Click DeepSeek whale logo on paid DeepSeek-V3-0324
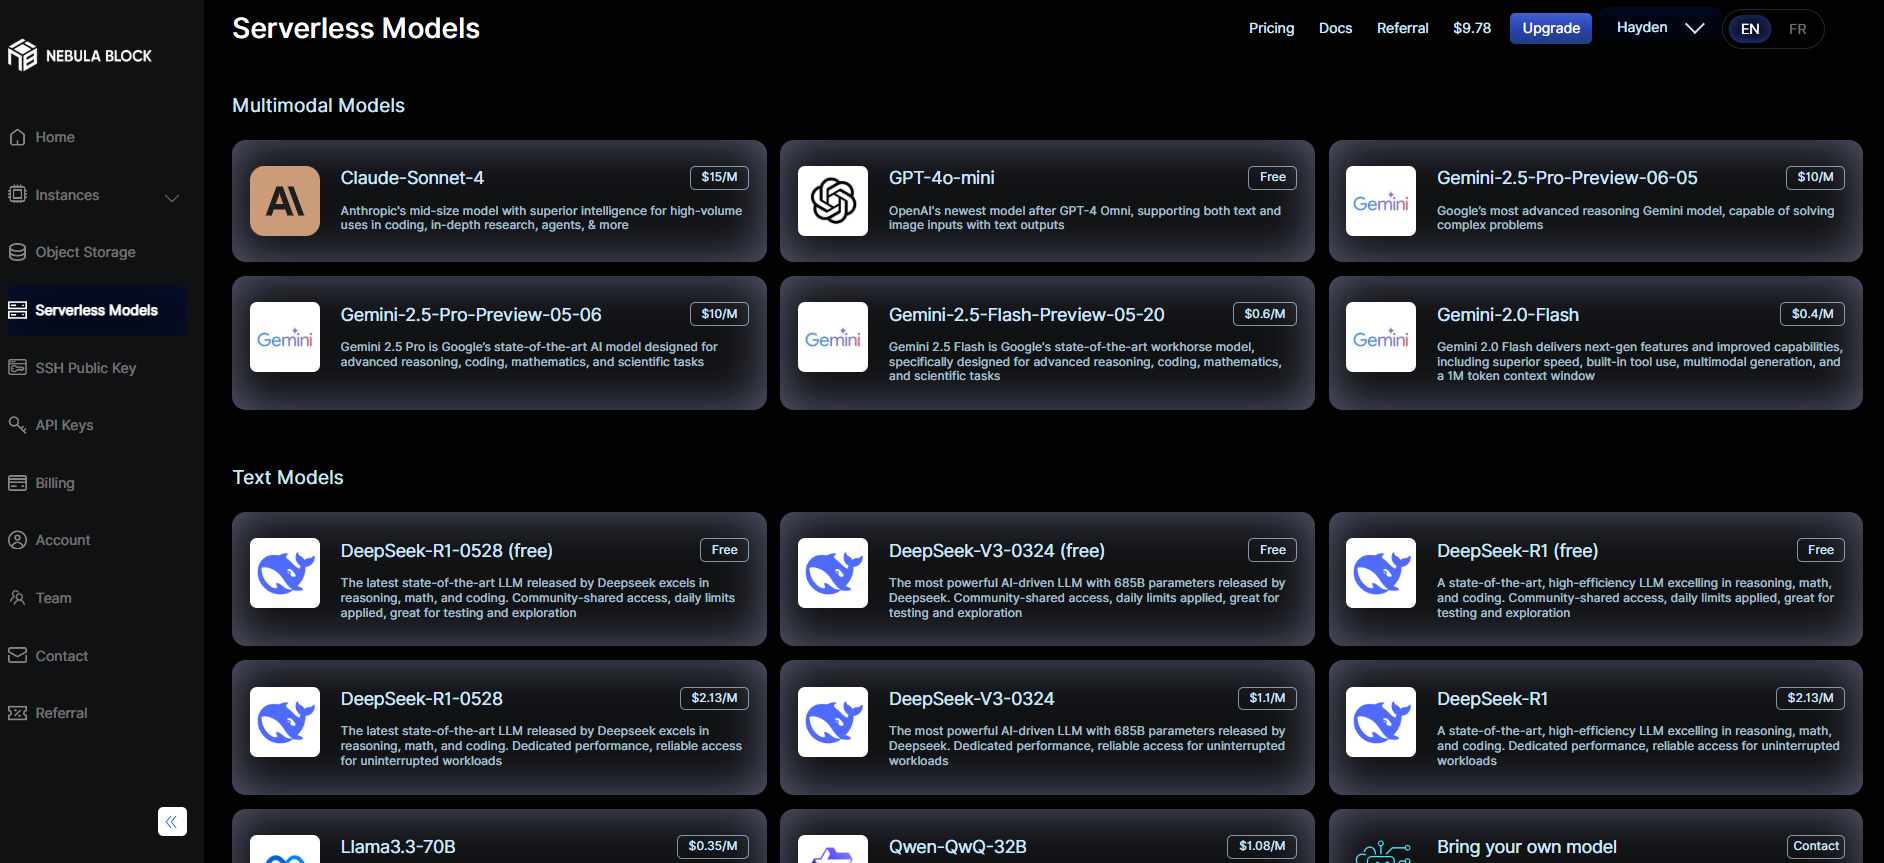The image size is (1884, 863). pos(833,722)
